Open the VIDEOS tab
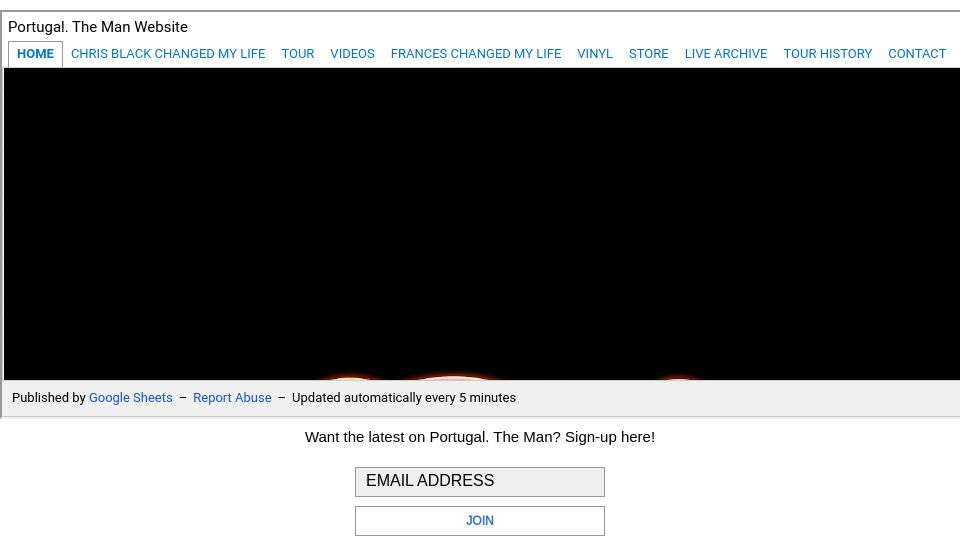 [x=353, y=54]
